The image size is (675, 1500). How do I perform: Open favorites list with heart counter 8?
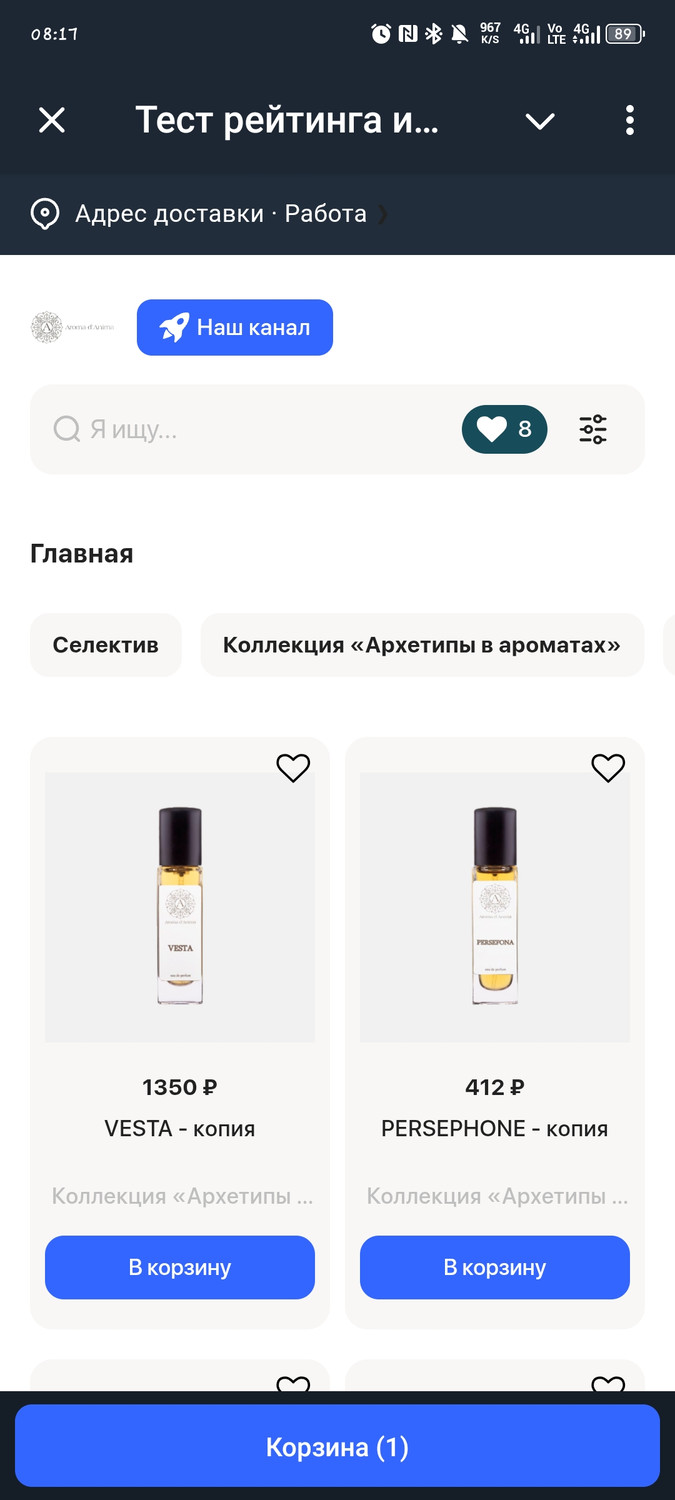pyautogui.click(x=504, y=430)
